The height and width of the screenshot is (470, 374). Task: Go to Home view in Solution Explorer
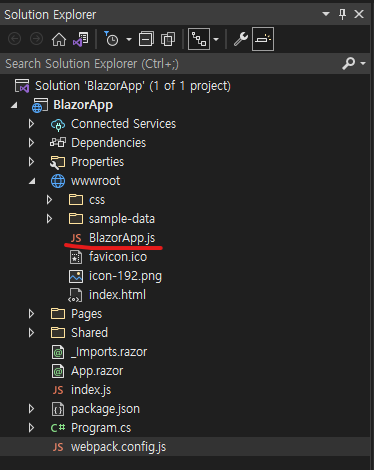59,39
